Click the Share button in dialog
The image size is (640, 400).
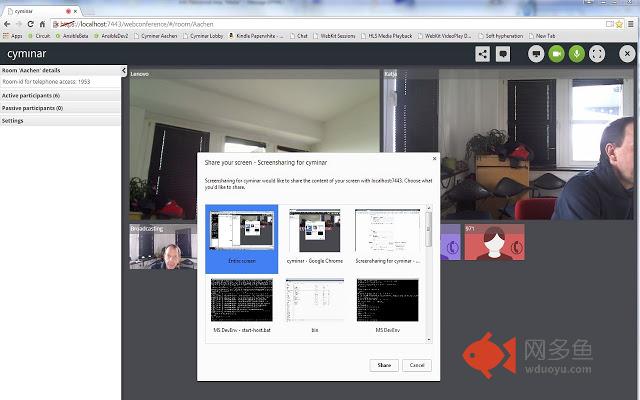pyautogui.click(x=384, y=365)
